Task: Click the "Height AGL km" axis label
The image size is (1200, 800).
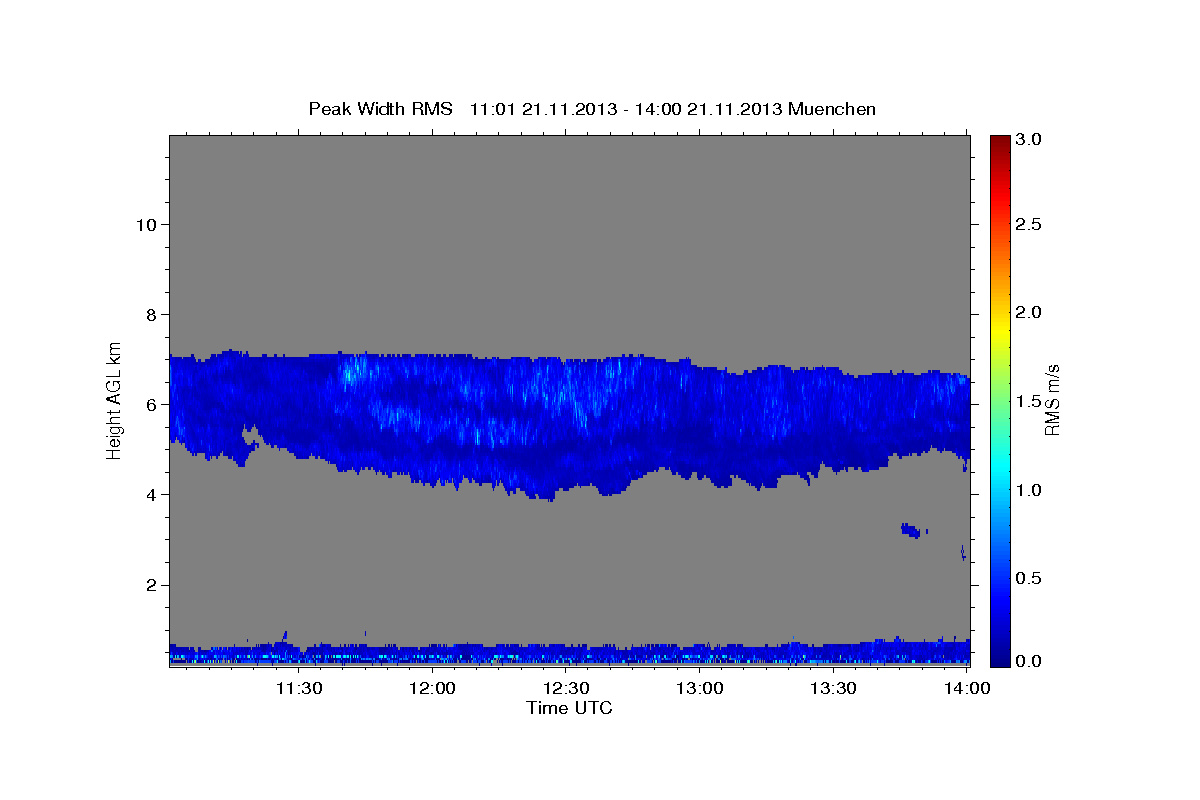Action: click(115, 399)
